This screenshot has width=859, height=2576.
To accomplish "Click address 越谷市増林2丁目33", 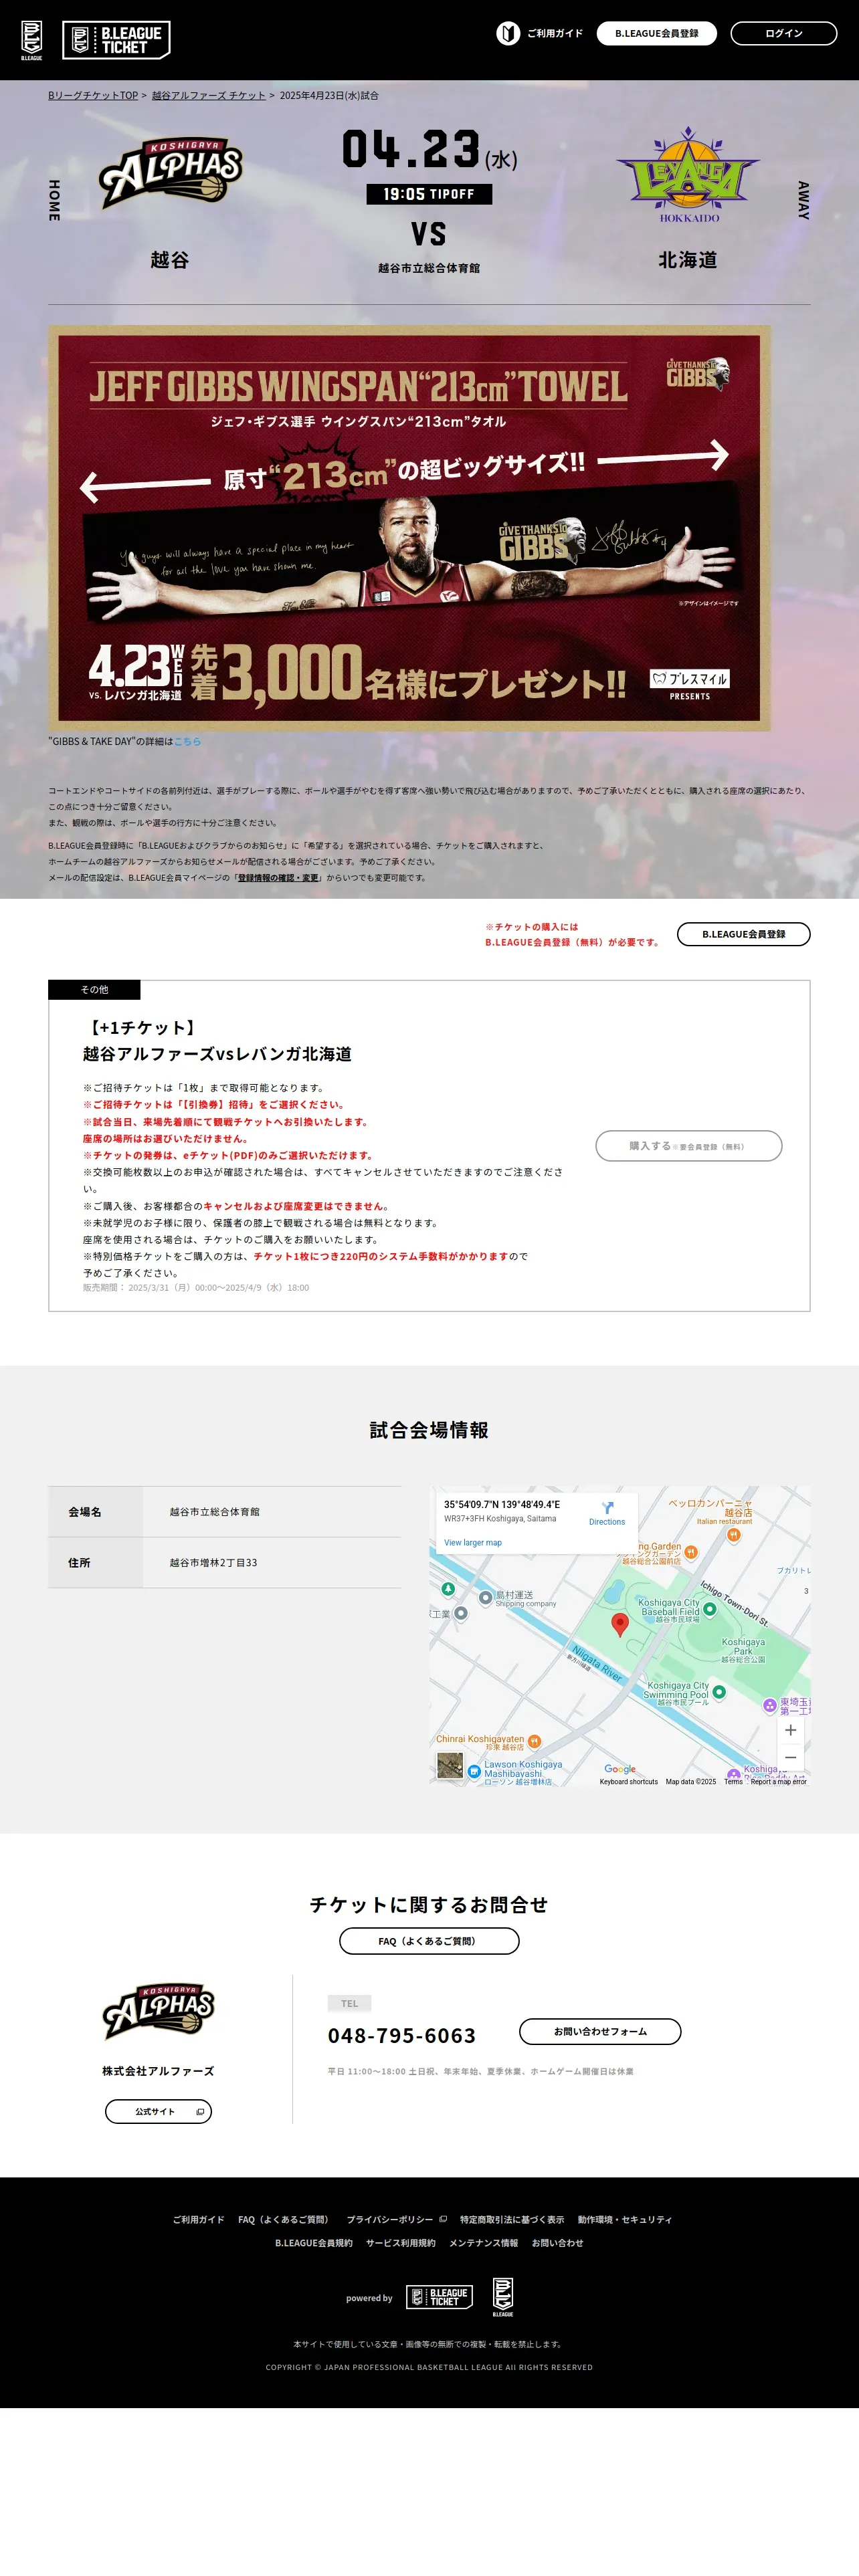I will (213, 1563).
